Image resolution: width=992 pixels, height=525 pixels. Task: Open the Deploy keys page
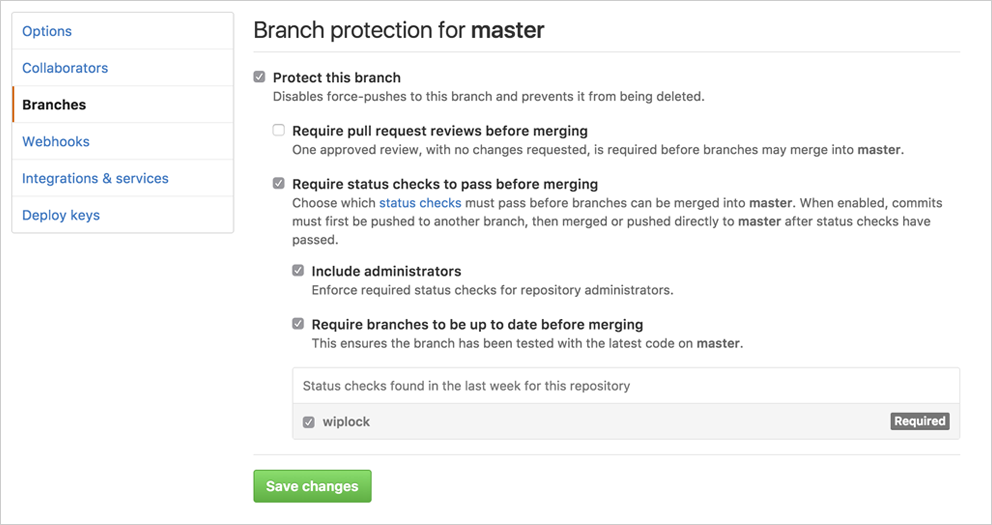click(x=61, y=215)
